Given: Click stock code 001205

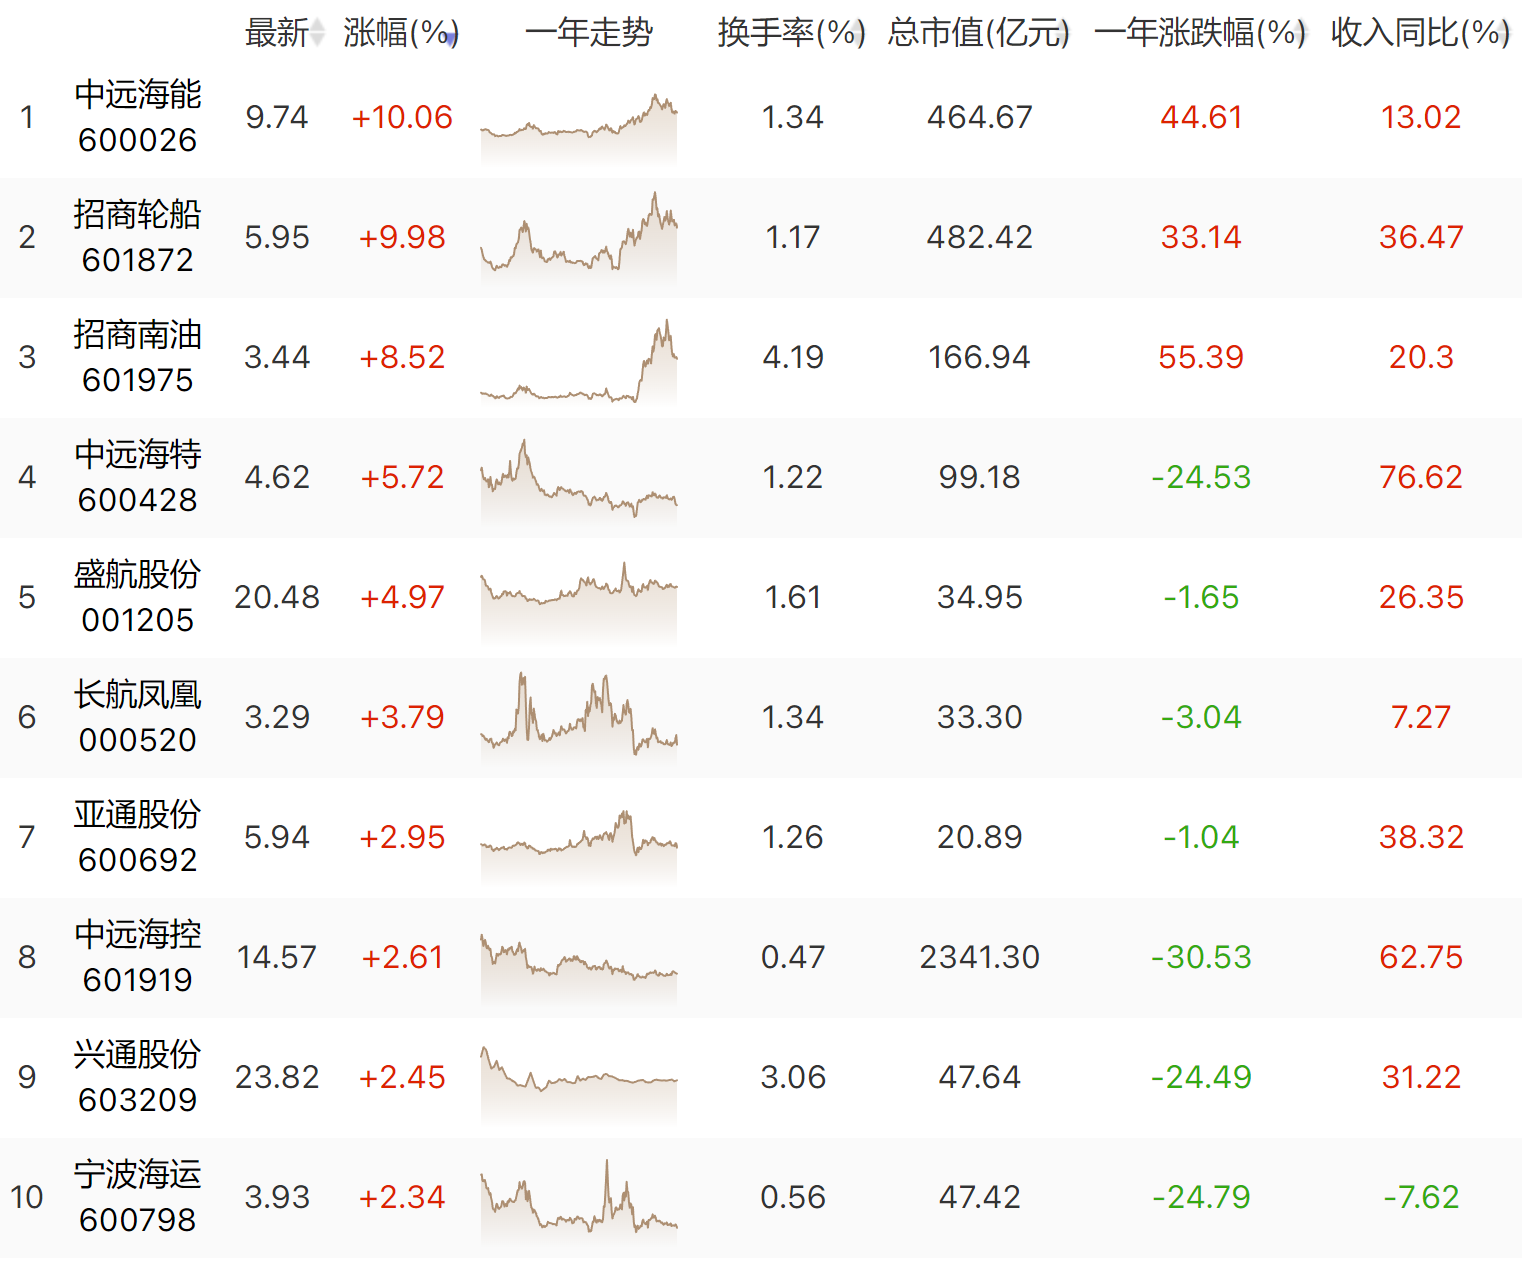Looking at the screenshot, I should (138, 620).
